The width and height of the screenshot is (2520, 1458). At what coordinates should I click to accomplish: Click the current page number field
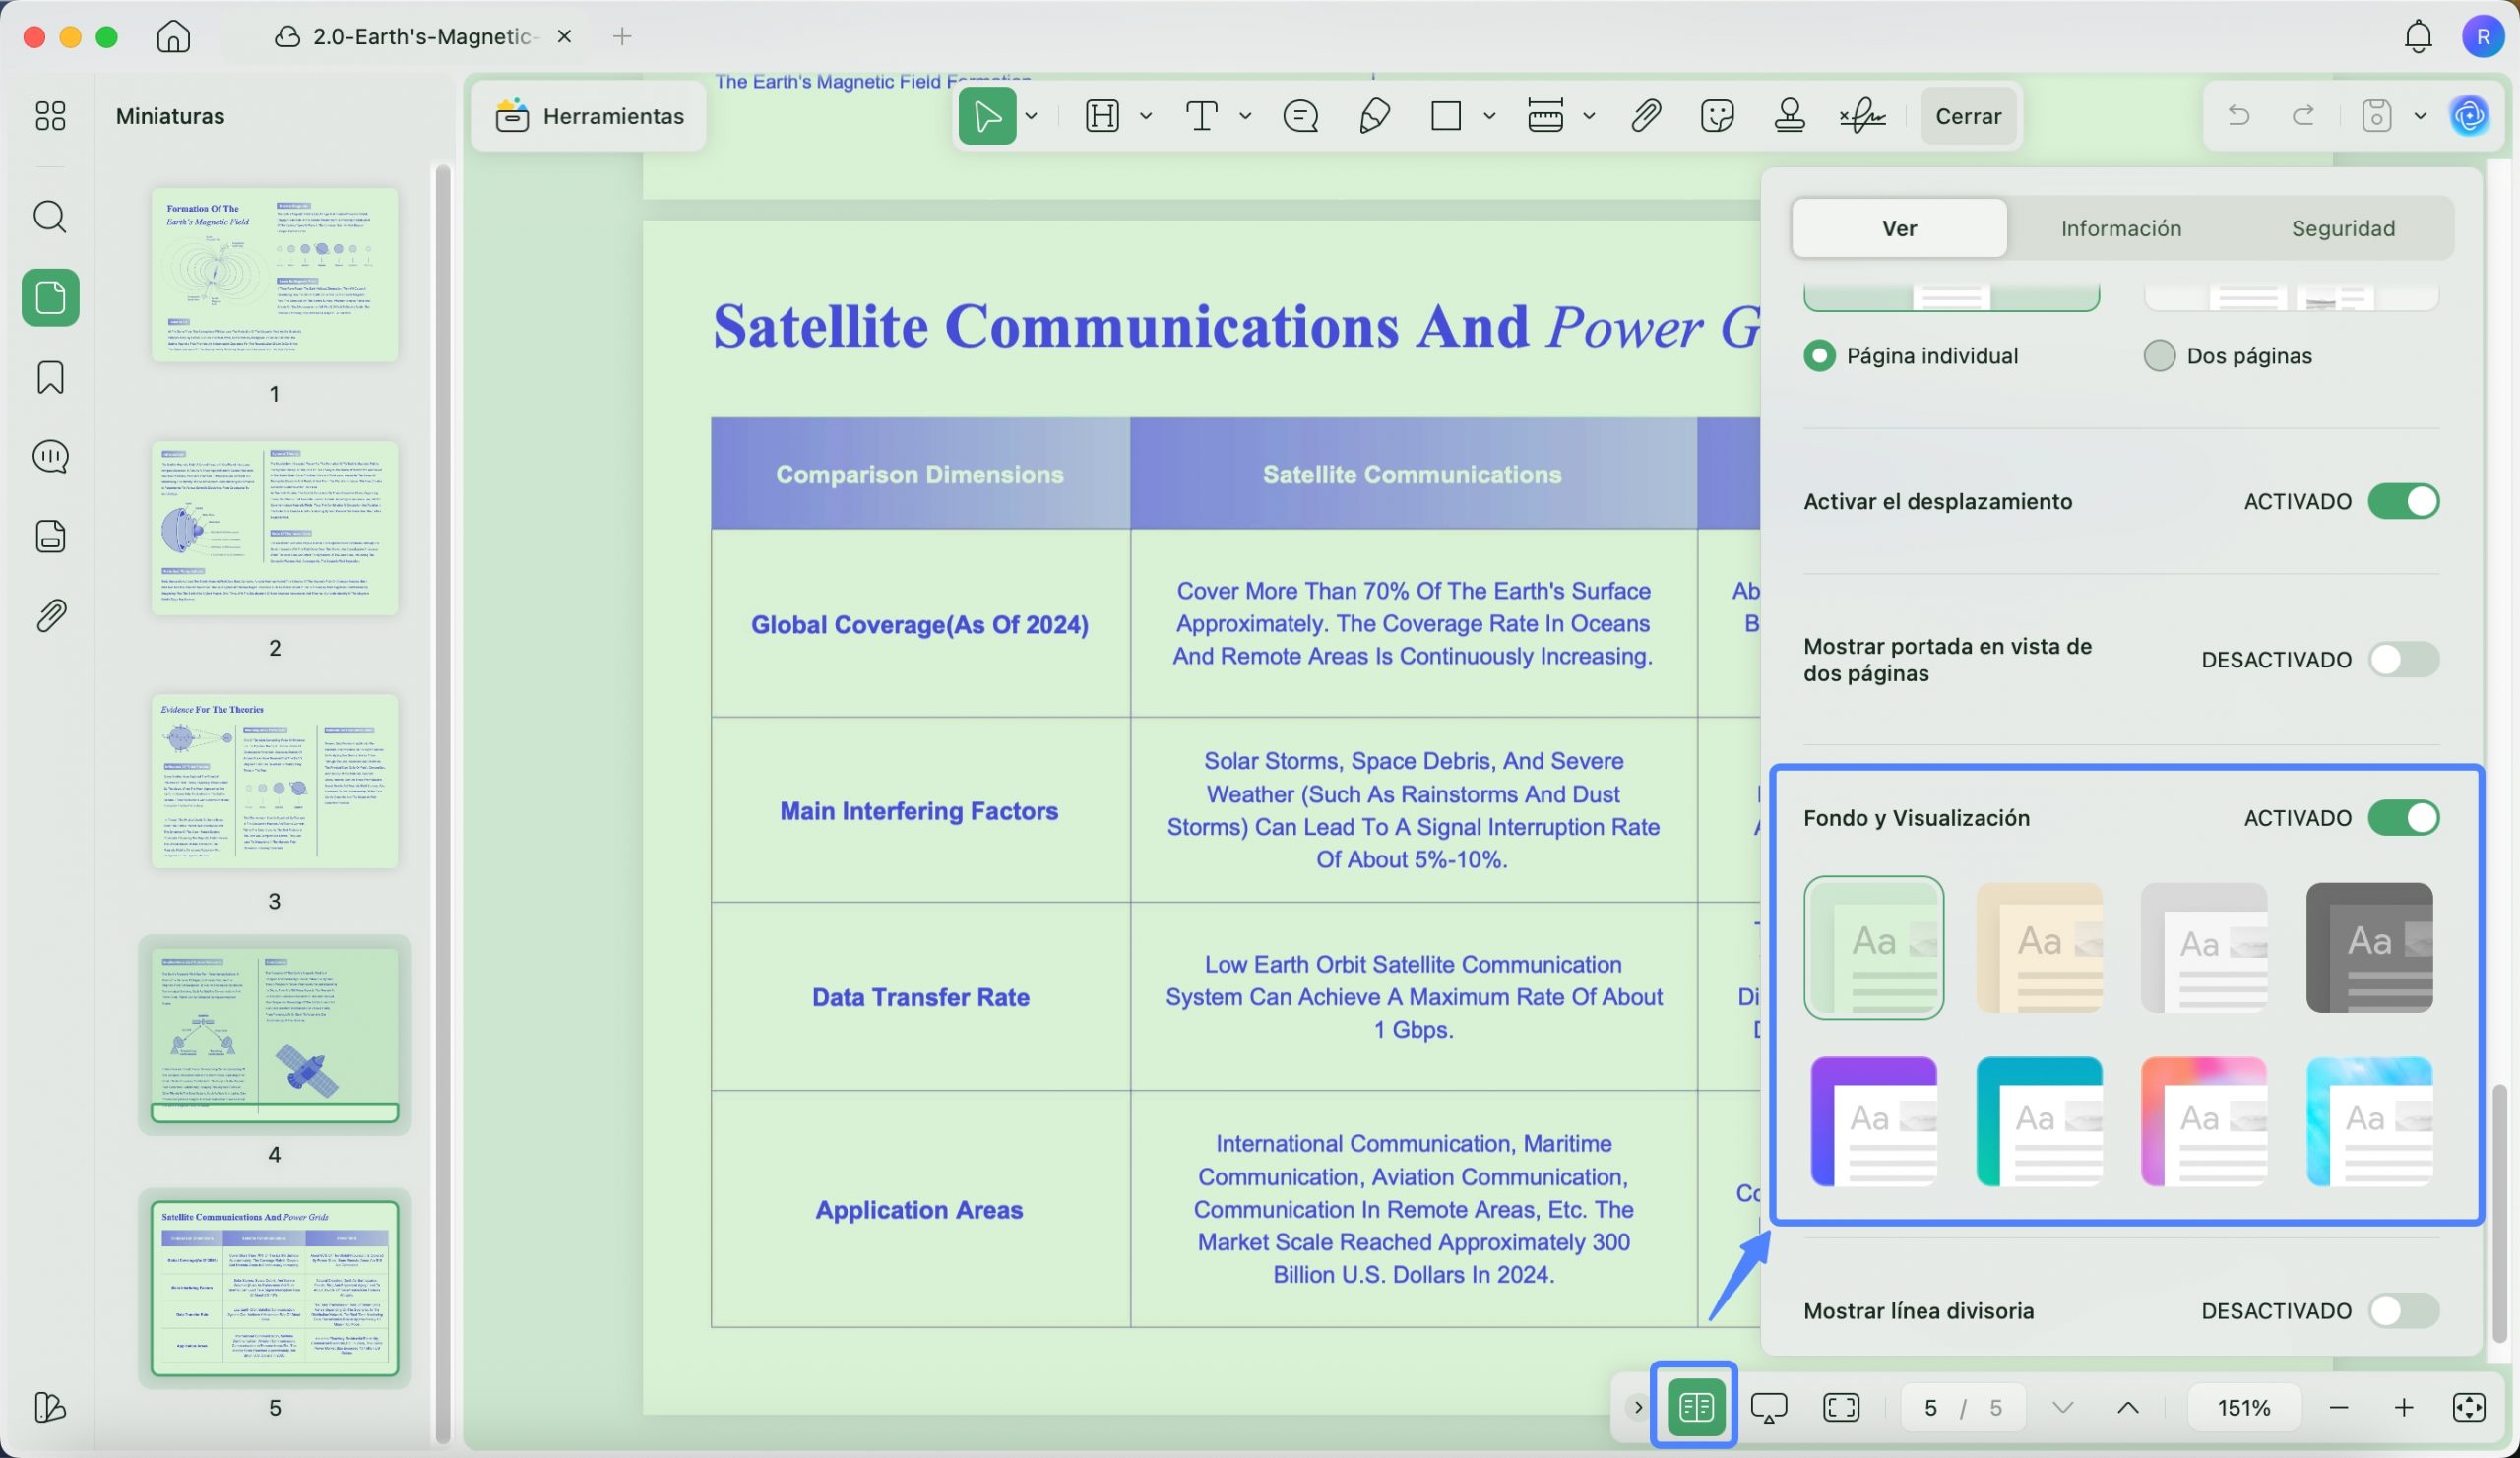click(1929, 1407)
